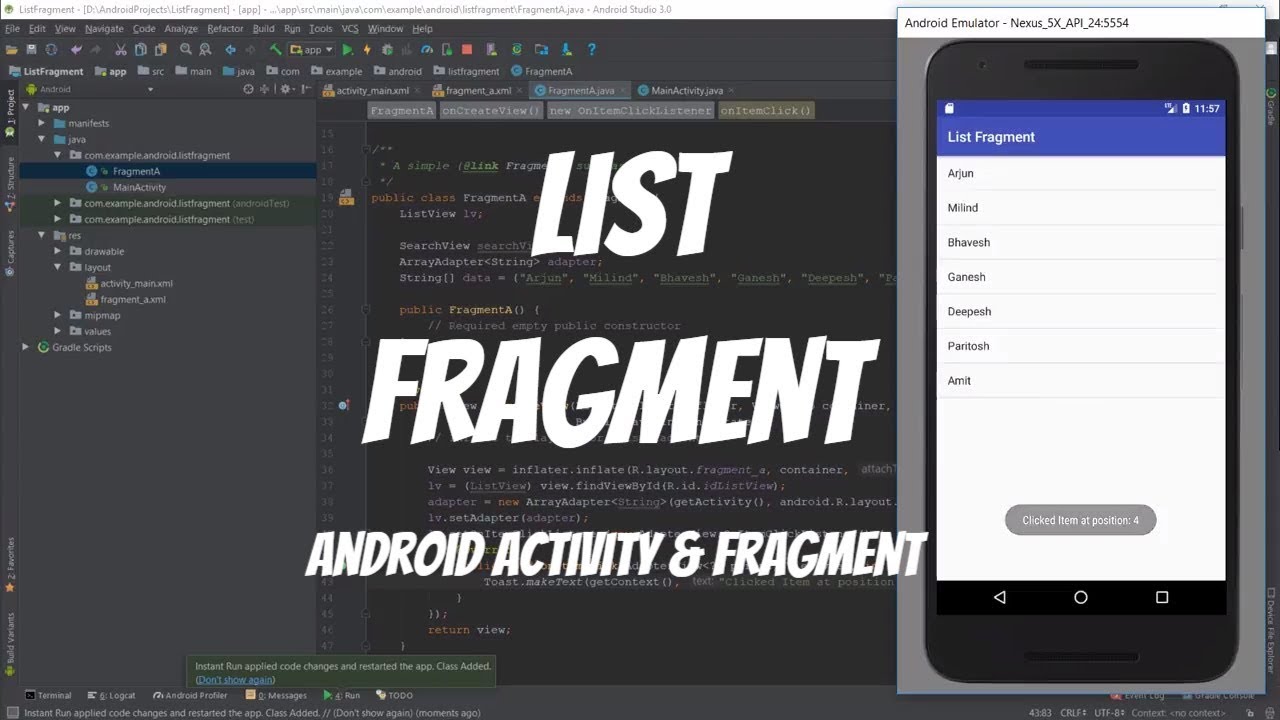Open the Build menu
The height and width of the screenshot is (720, 1280).
point(263,29)
